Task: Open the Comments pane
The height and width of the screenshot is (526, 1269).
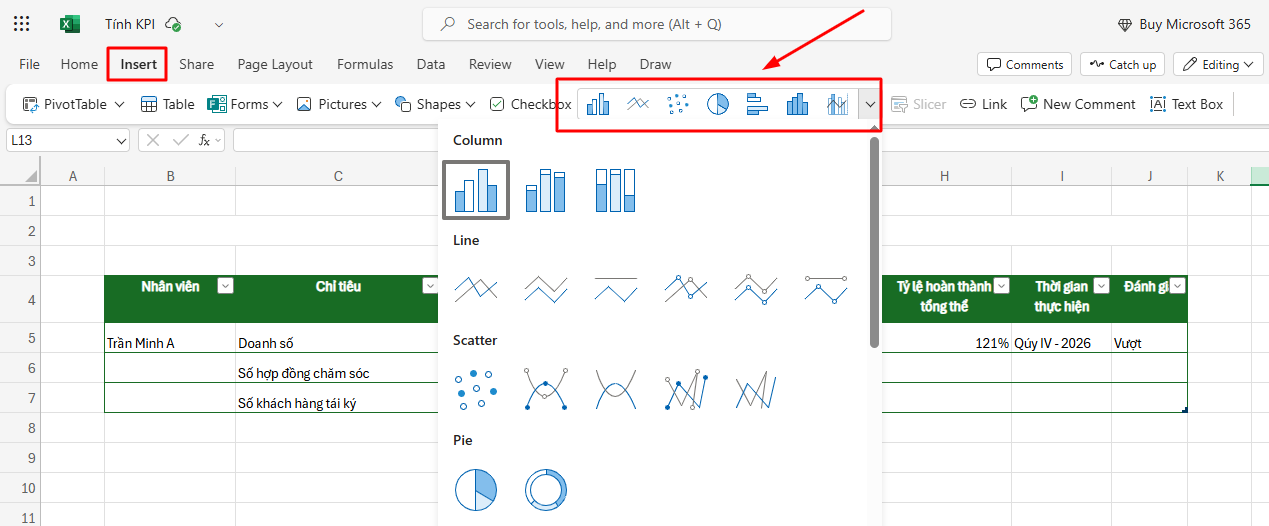Action: click(1024, 64)
